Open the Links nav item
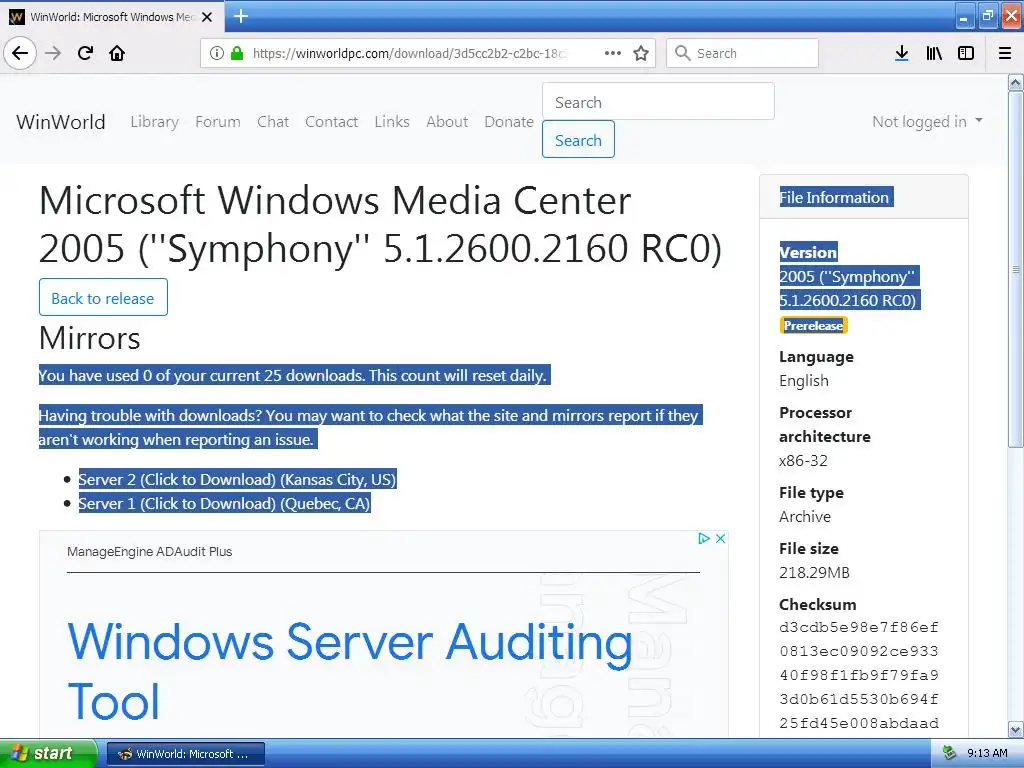The width and height of the screenshot is (1024, 768). (392, 121)
